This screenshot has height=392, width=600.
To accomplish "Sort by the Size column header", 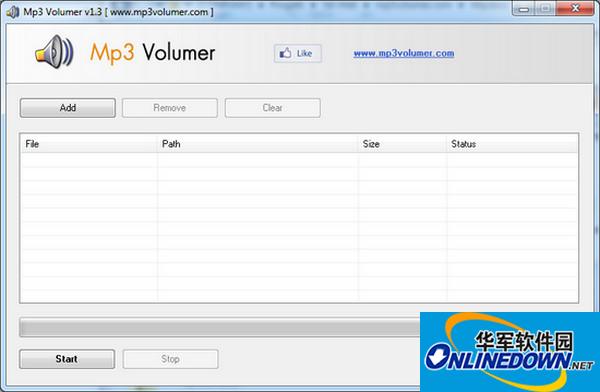I will click(x=403, y=144).
